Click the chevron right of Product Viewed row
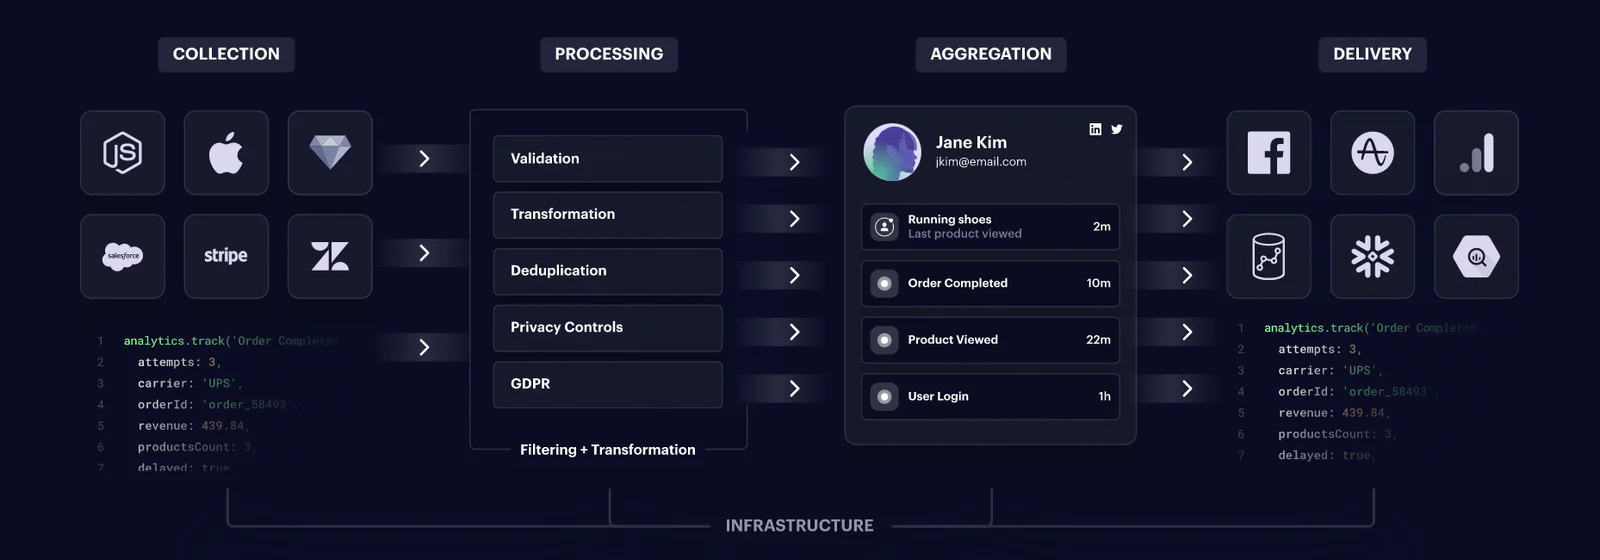The height and width of the screenshot is (560, 1600). click(x=1187, y=332)
